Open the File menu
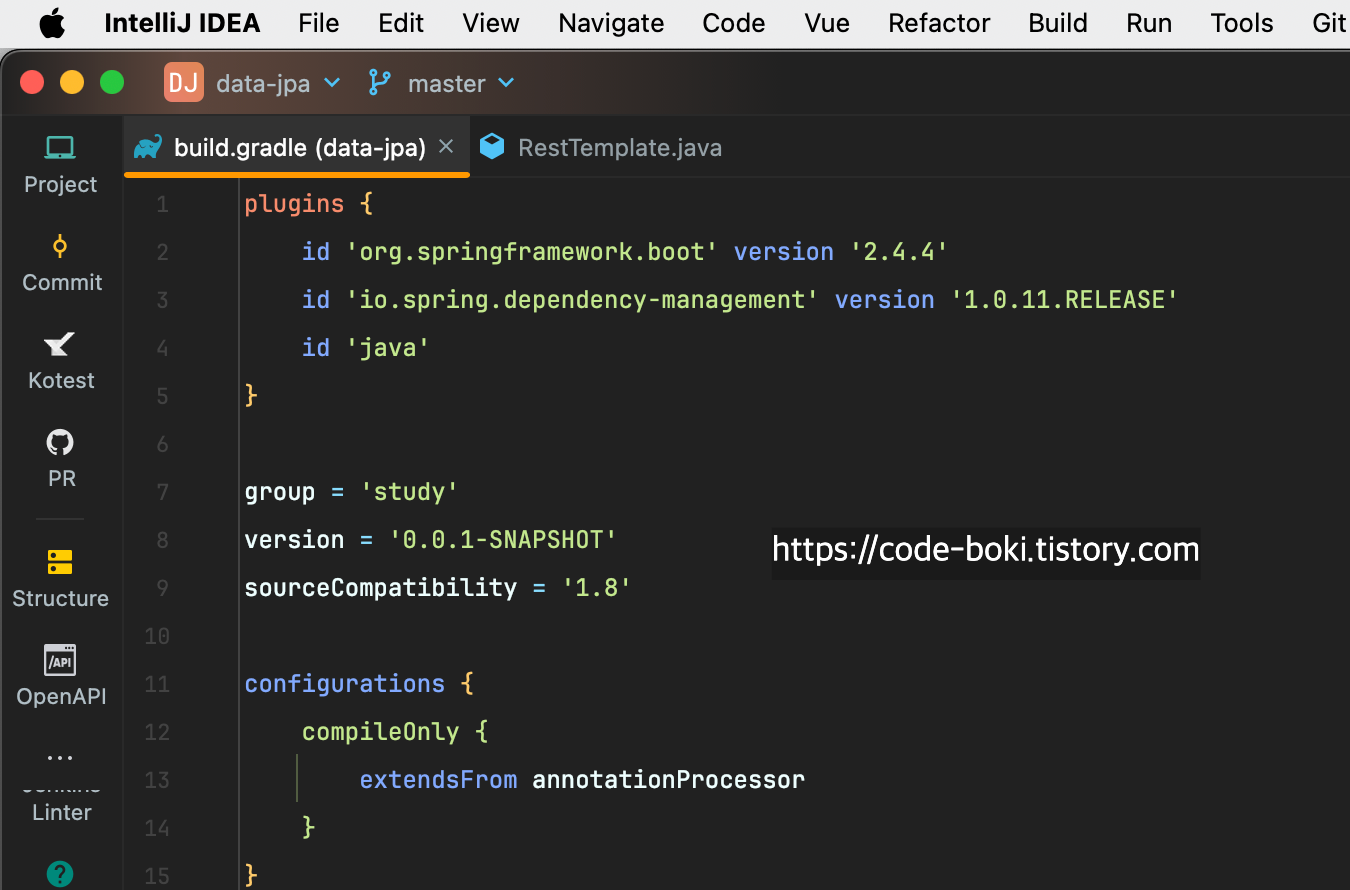The height and width of the screenshot is (890, 1350). pos(319,23)
